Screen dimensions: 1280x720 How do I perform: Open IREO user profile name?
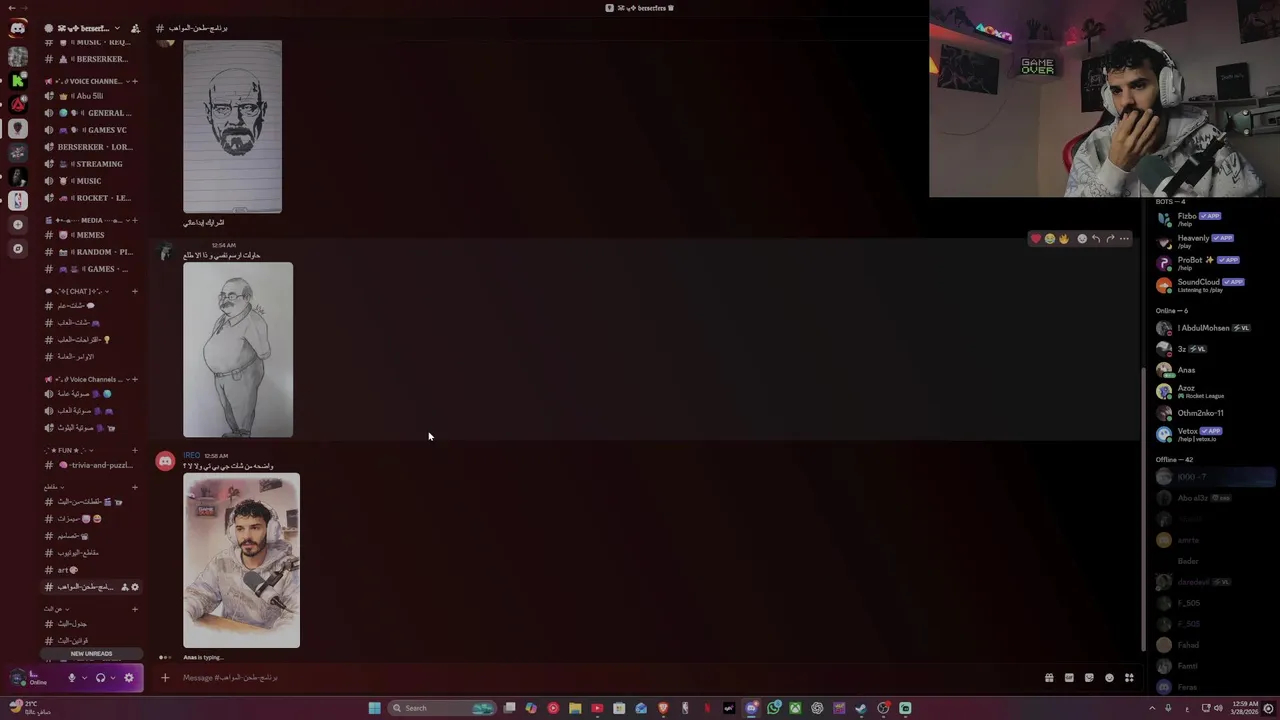[x=191, y=456]
